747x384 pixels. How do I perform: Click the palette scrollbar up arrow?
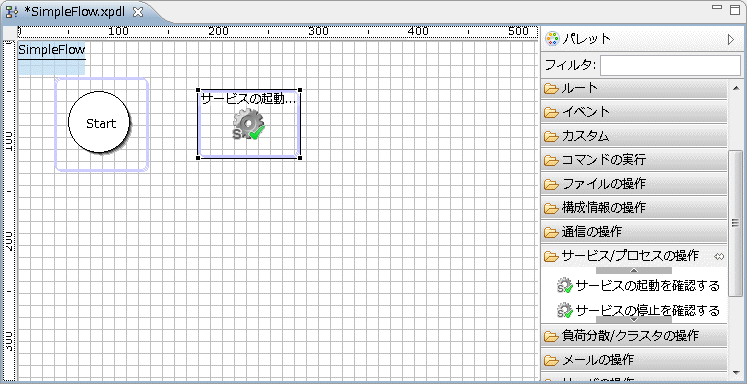(x=736, y=88)
